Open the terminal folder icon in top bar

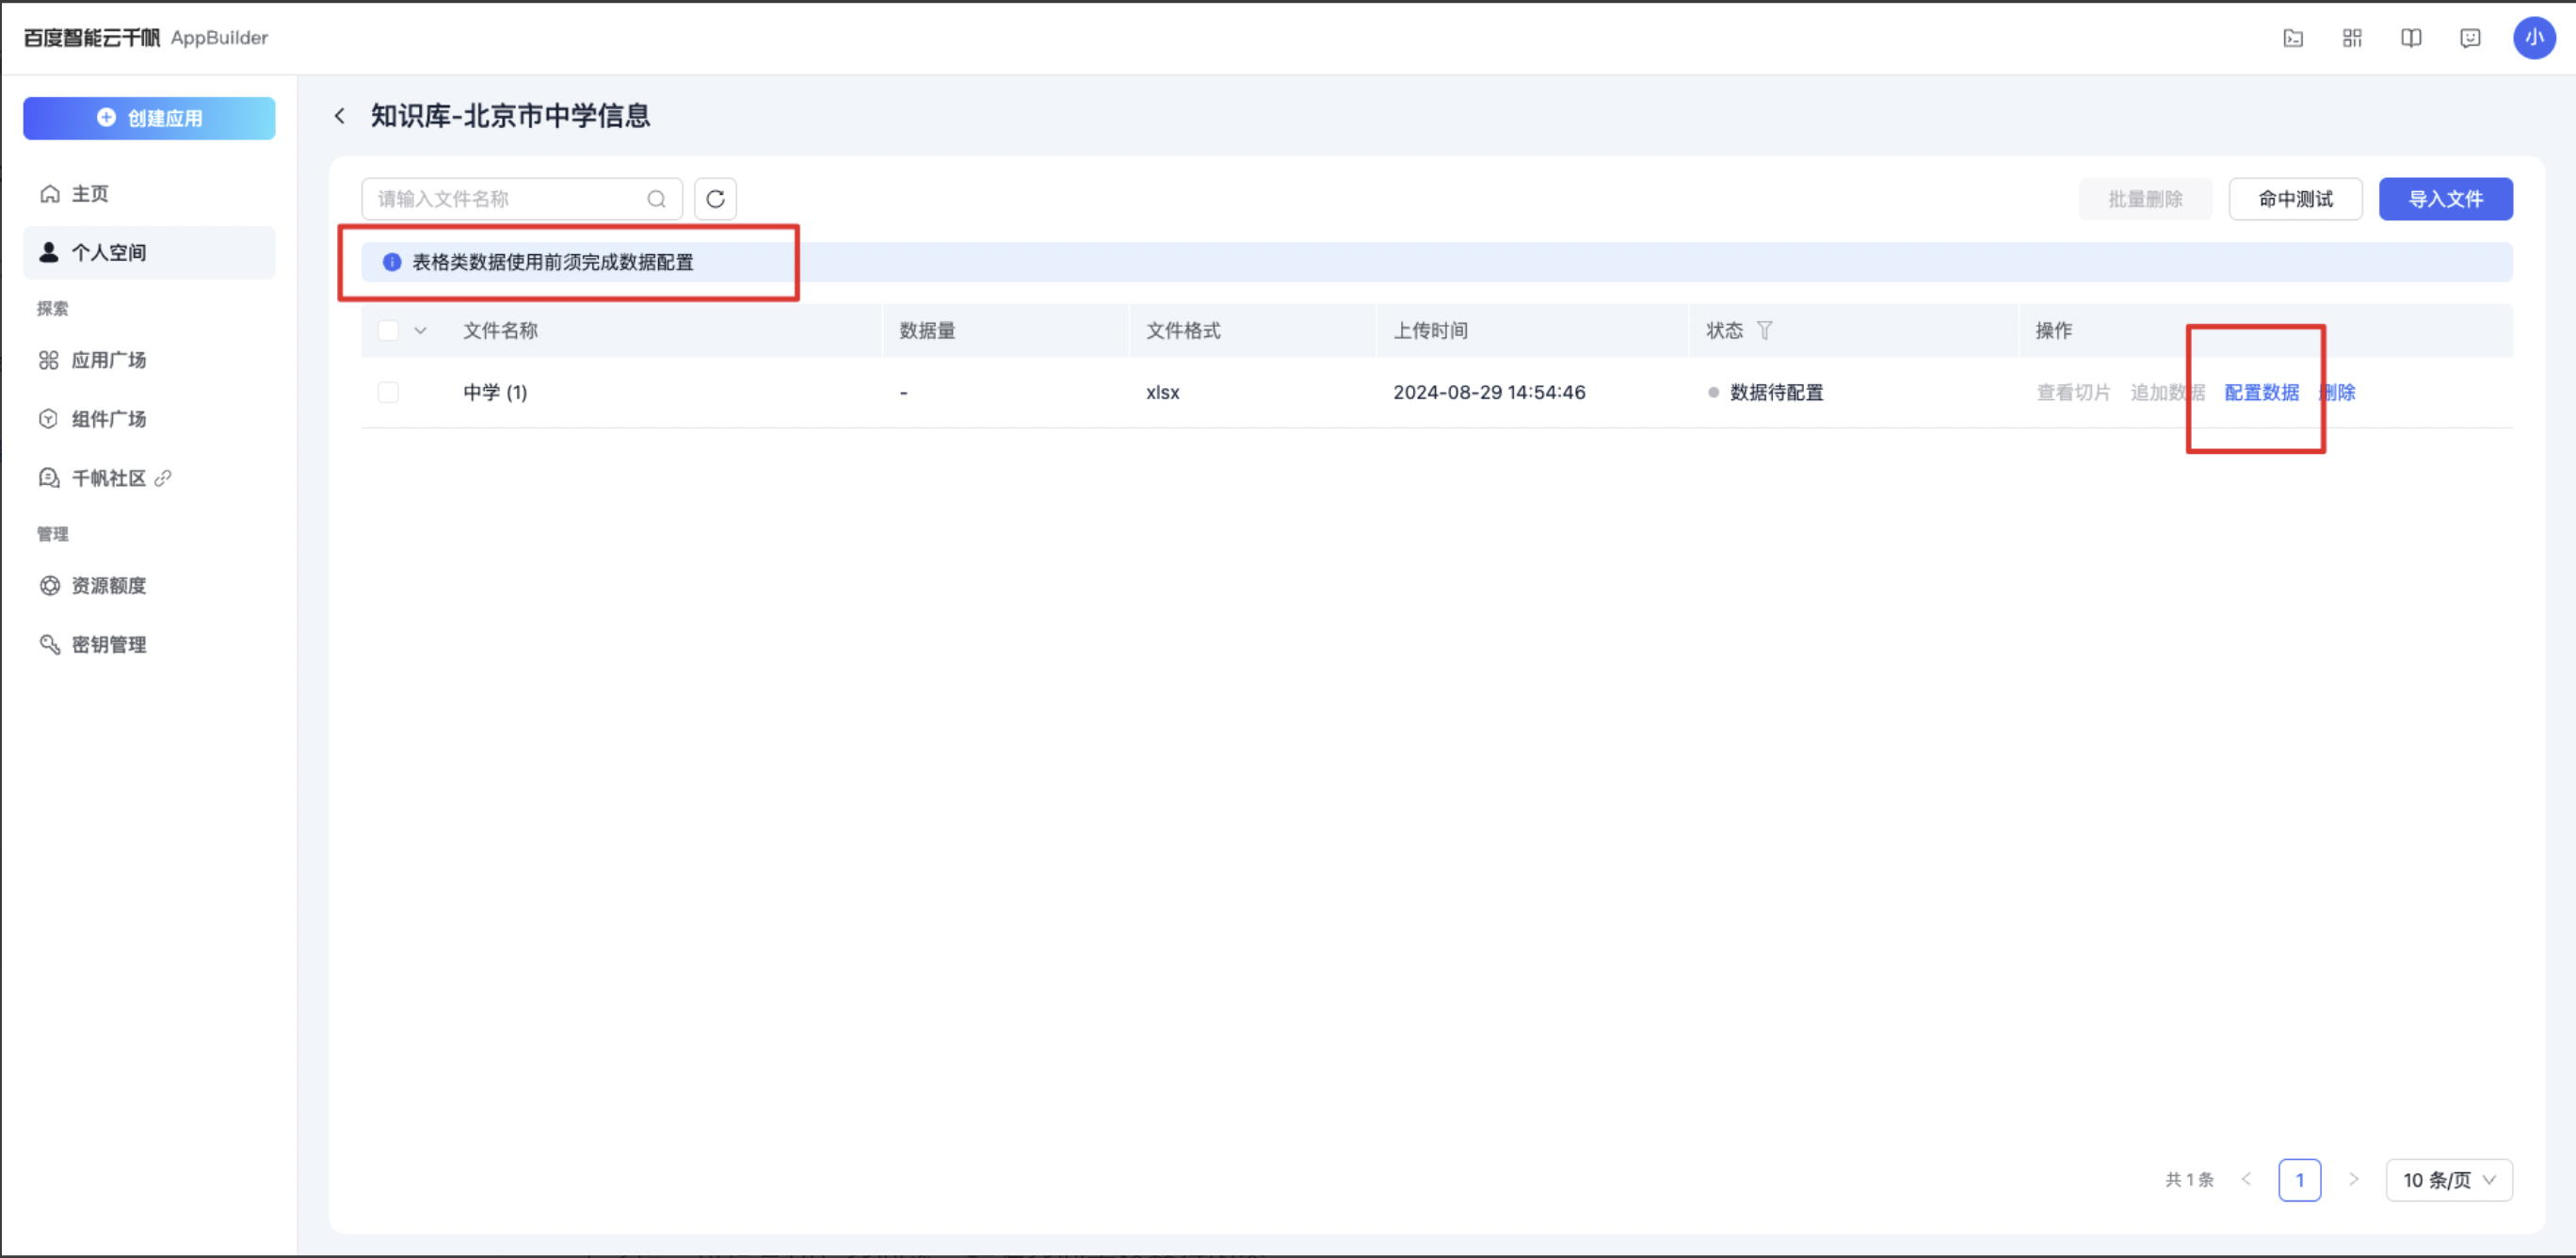coord(2293,38)
